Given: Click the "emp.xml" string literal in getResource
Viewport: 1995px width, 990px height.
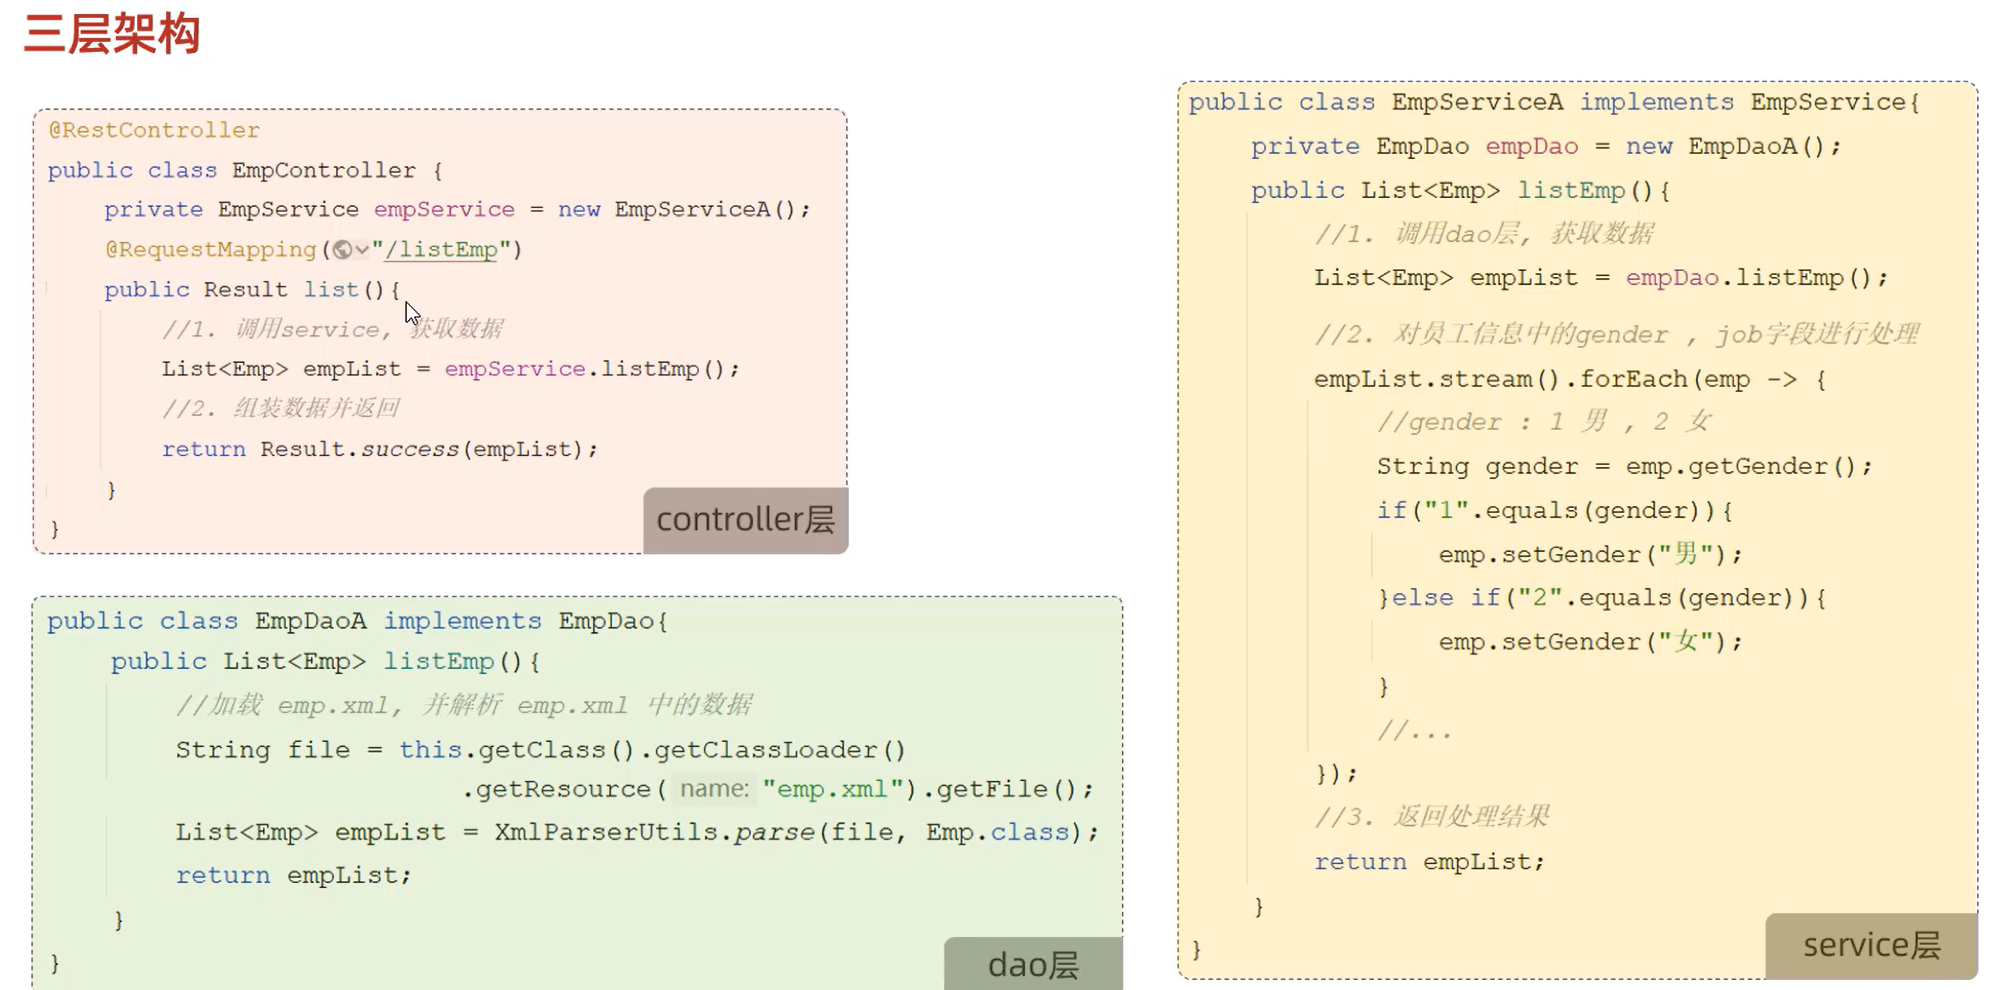Looking at the screenshot, I should pos(833,789).
